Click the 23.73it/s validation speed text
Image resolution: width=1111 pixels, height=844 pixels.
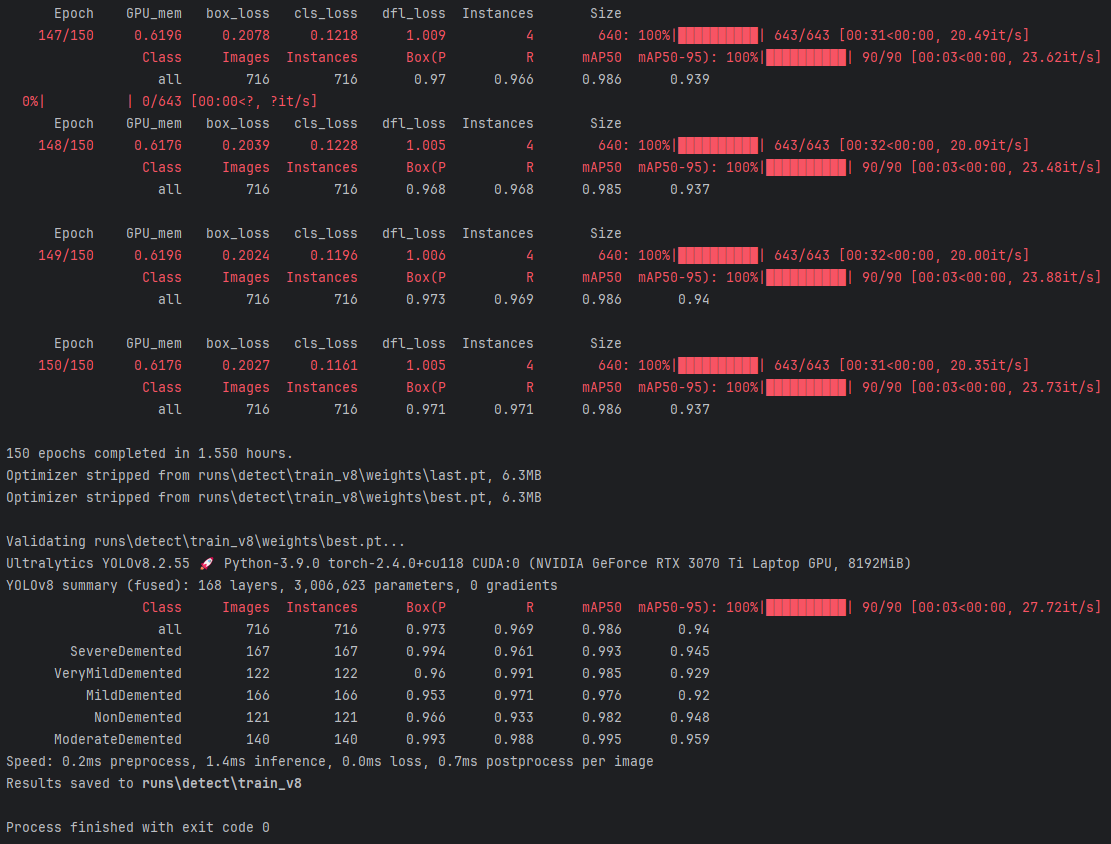[x=1058, y=387]
